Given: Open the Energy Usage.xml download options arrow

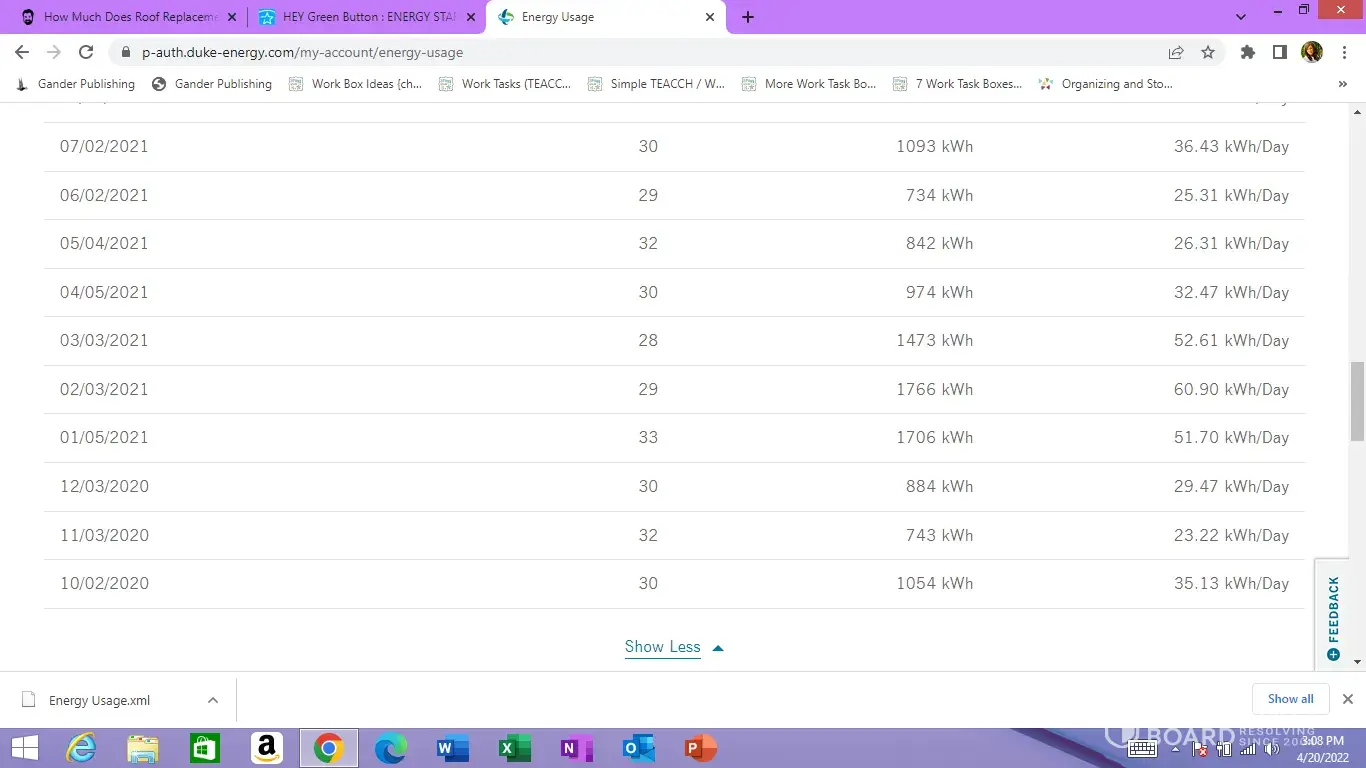Looking at the screenshot, I should coord(213,700).
